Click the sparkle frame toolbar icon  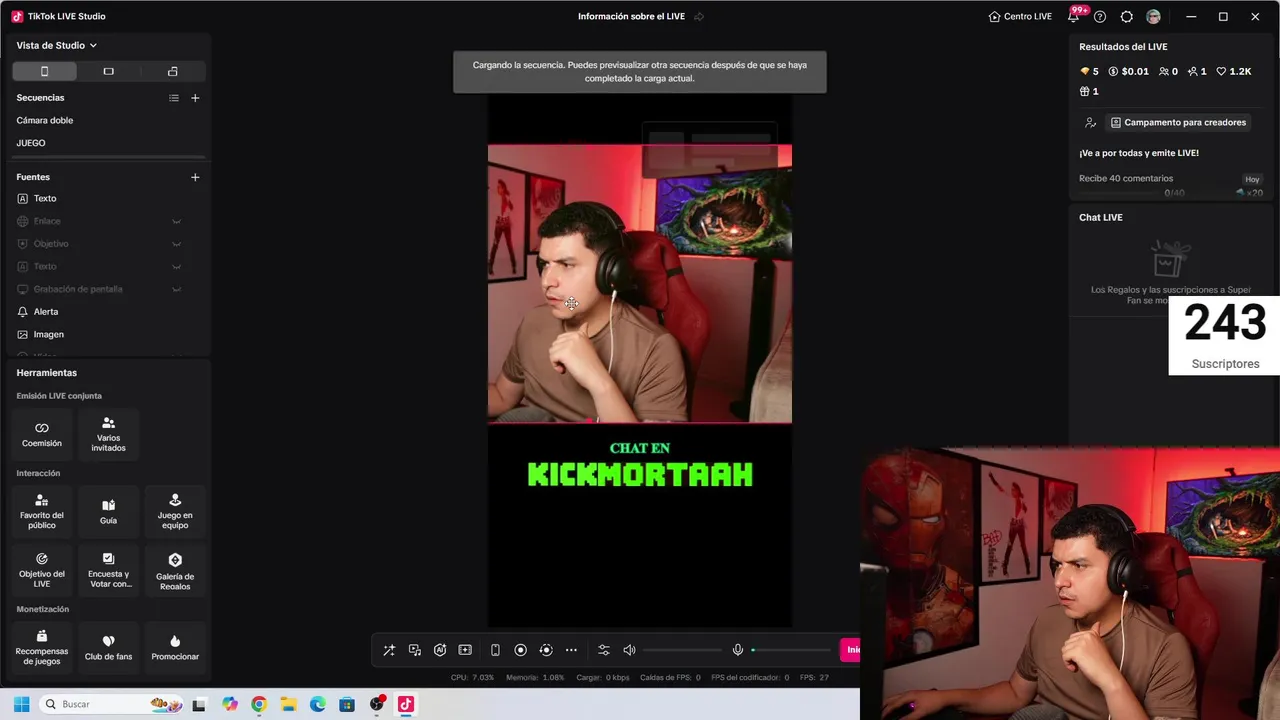pyautogui.click(x=465, y=650)
